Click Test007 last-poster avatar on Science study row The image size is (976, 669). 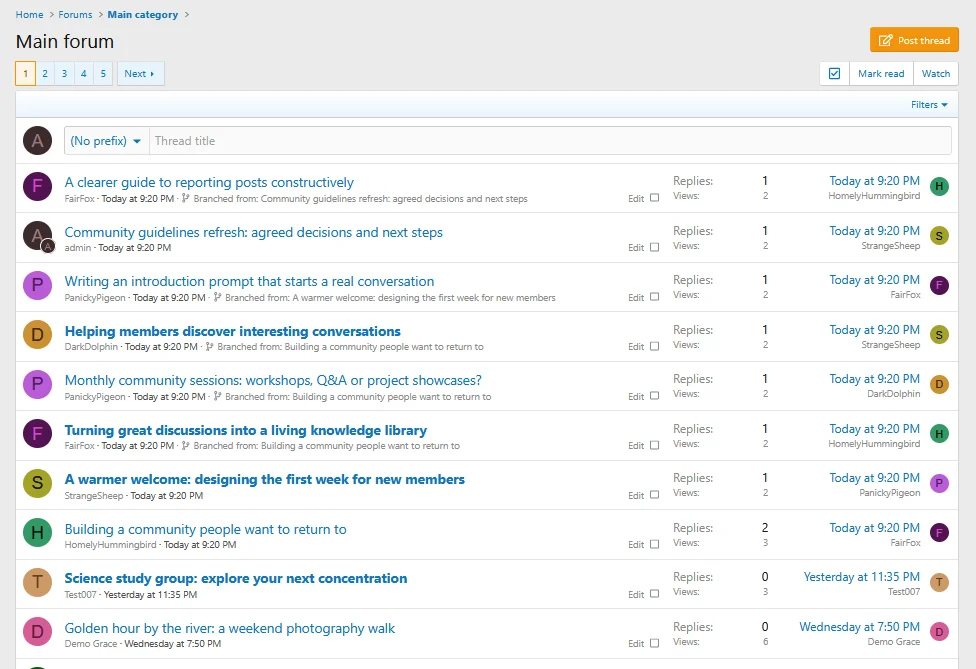coord(939,582)
